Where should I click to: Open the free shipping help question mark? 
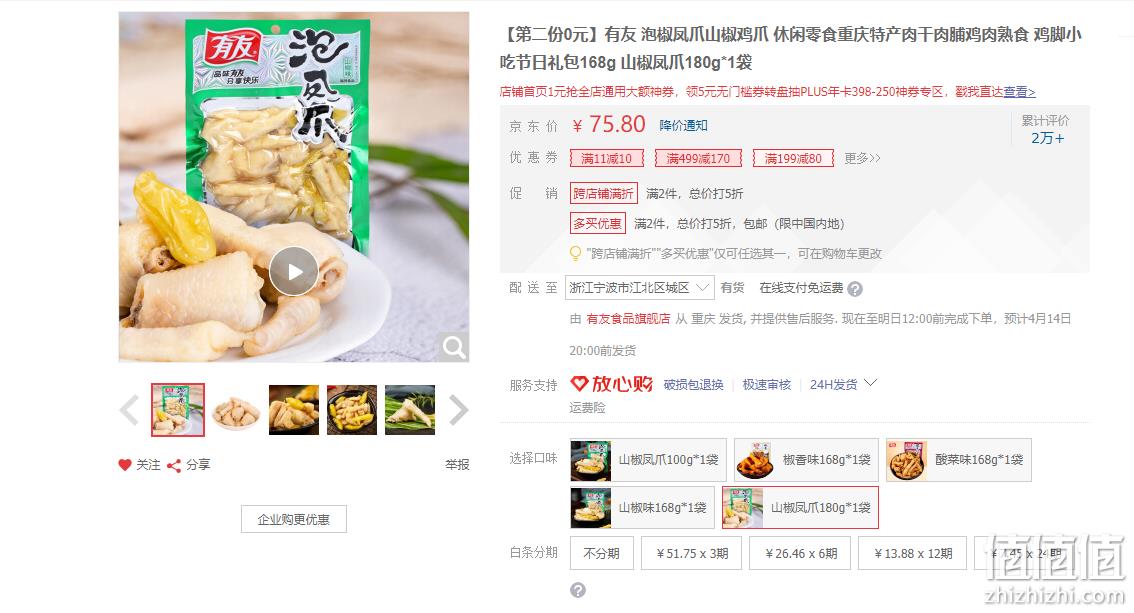(855, 289)
